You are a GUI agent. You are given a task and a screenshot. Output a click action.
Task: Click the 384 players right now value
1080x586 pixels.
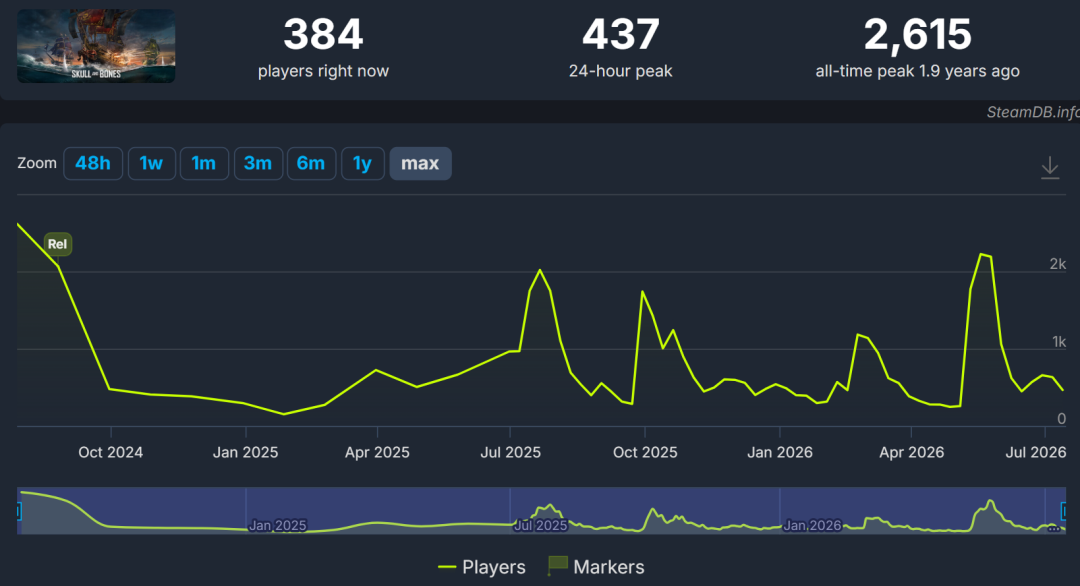(x=323, y=34)
